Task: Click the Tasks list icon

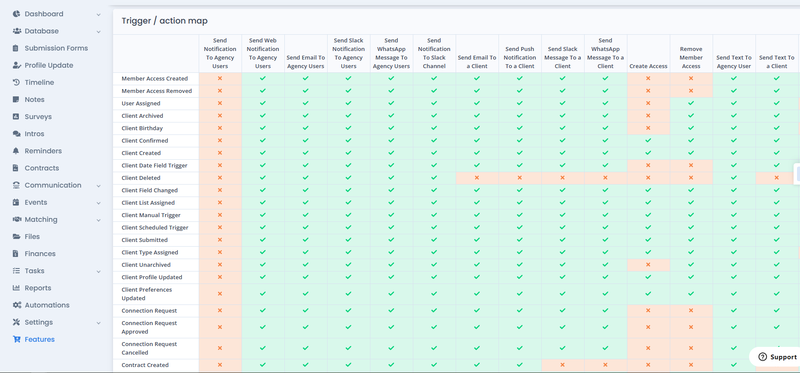Action: click(16, 271)
